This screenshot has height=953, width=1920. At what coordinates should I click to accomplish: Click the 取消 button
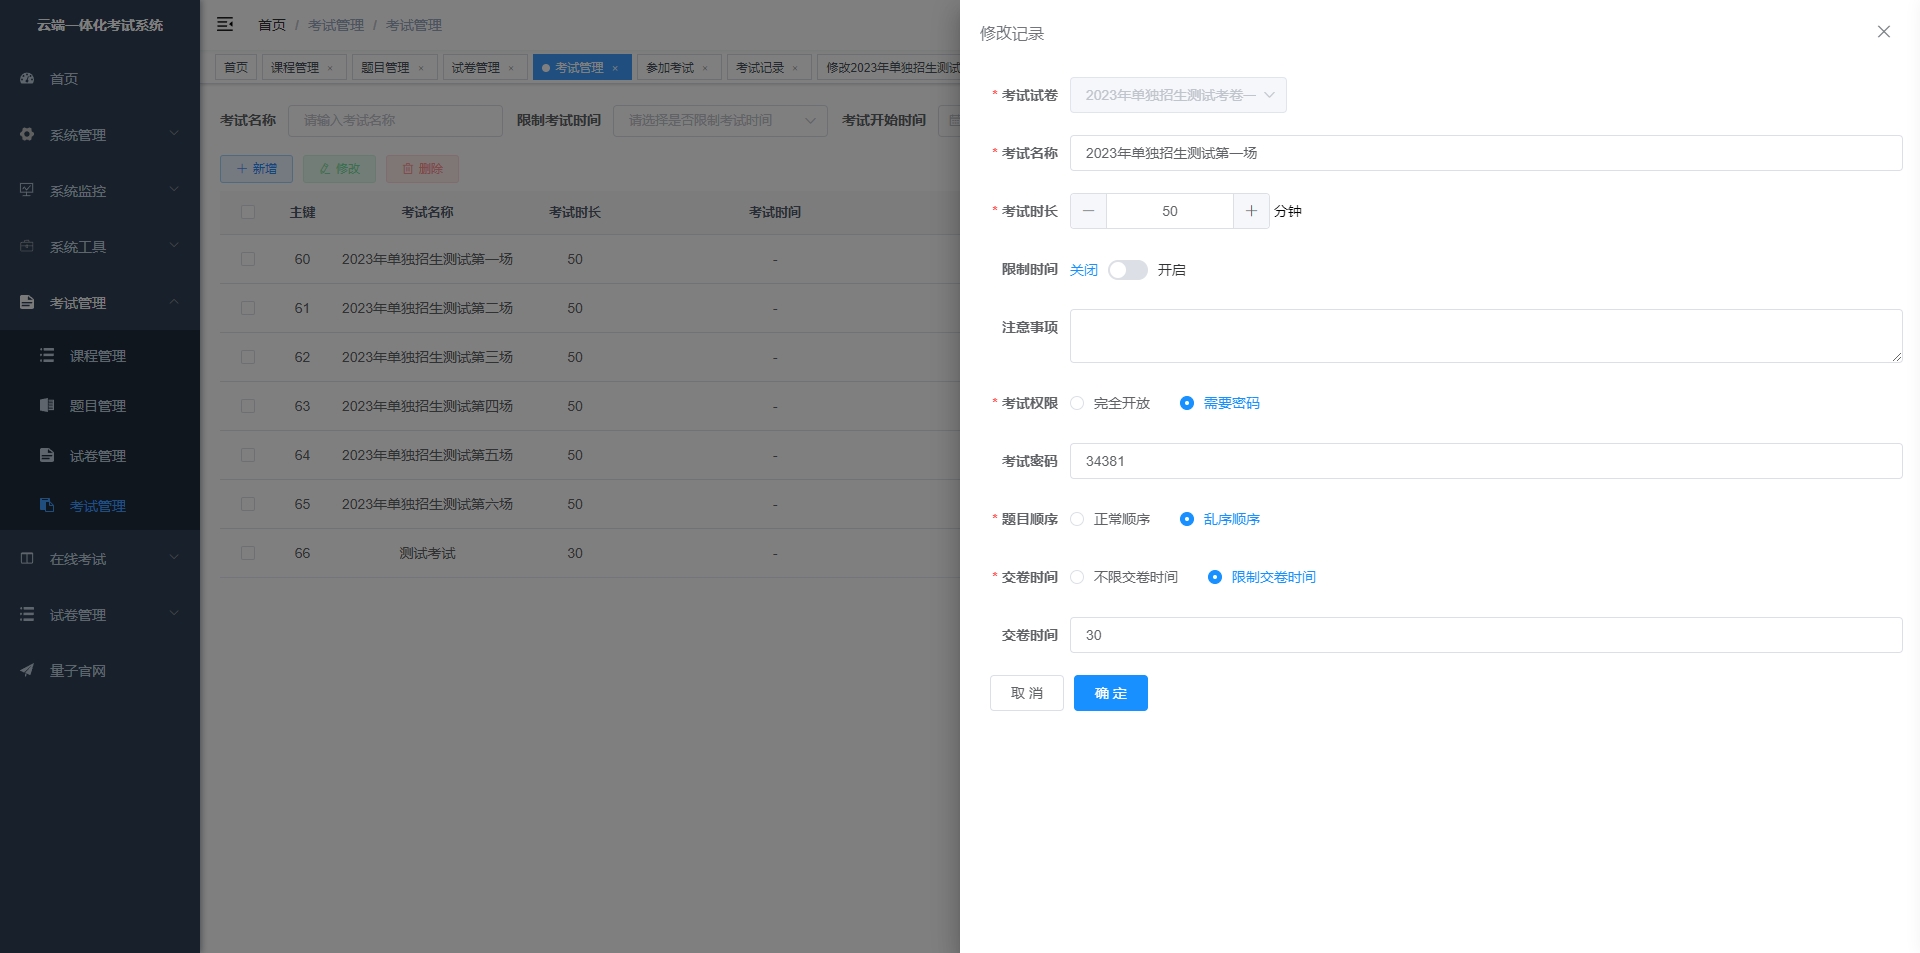click(1027, 693)
